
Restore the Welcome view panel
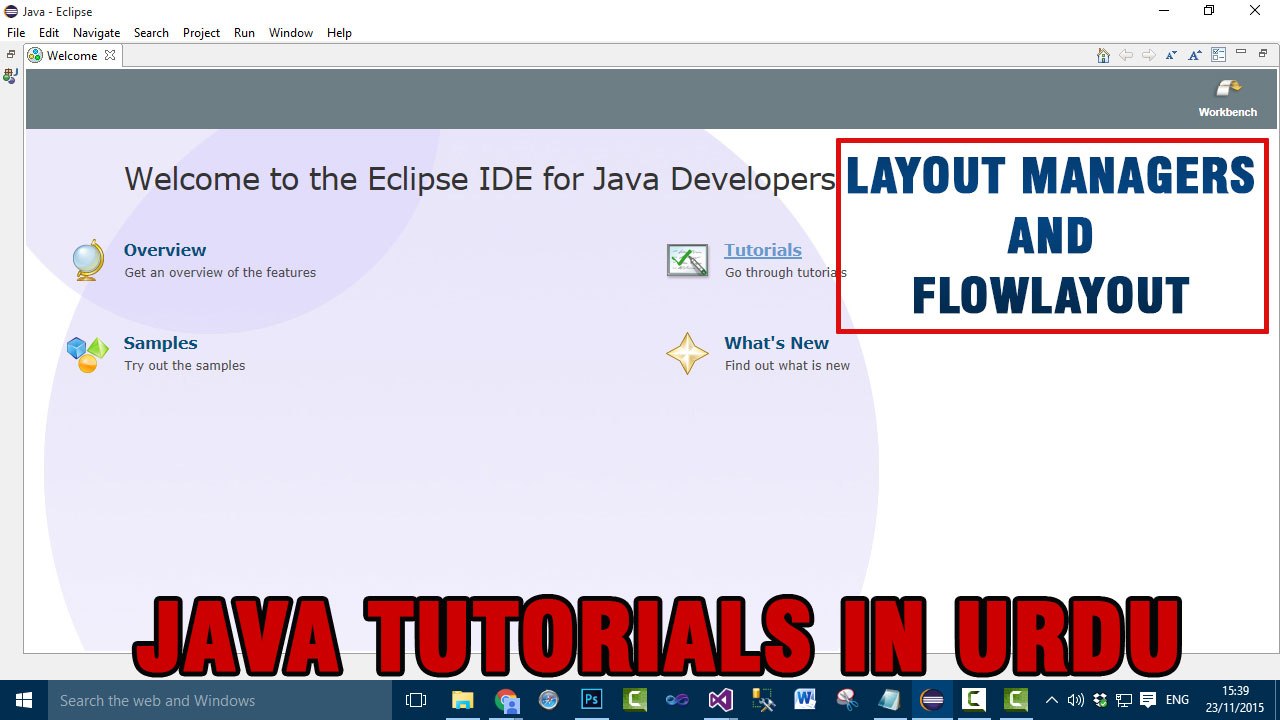pyautogui.click(x=1263, y=52)
